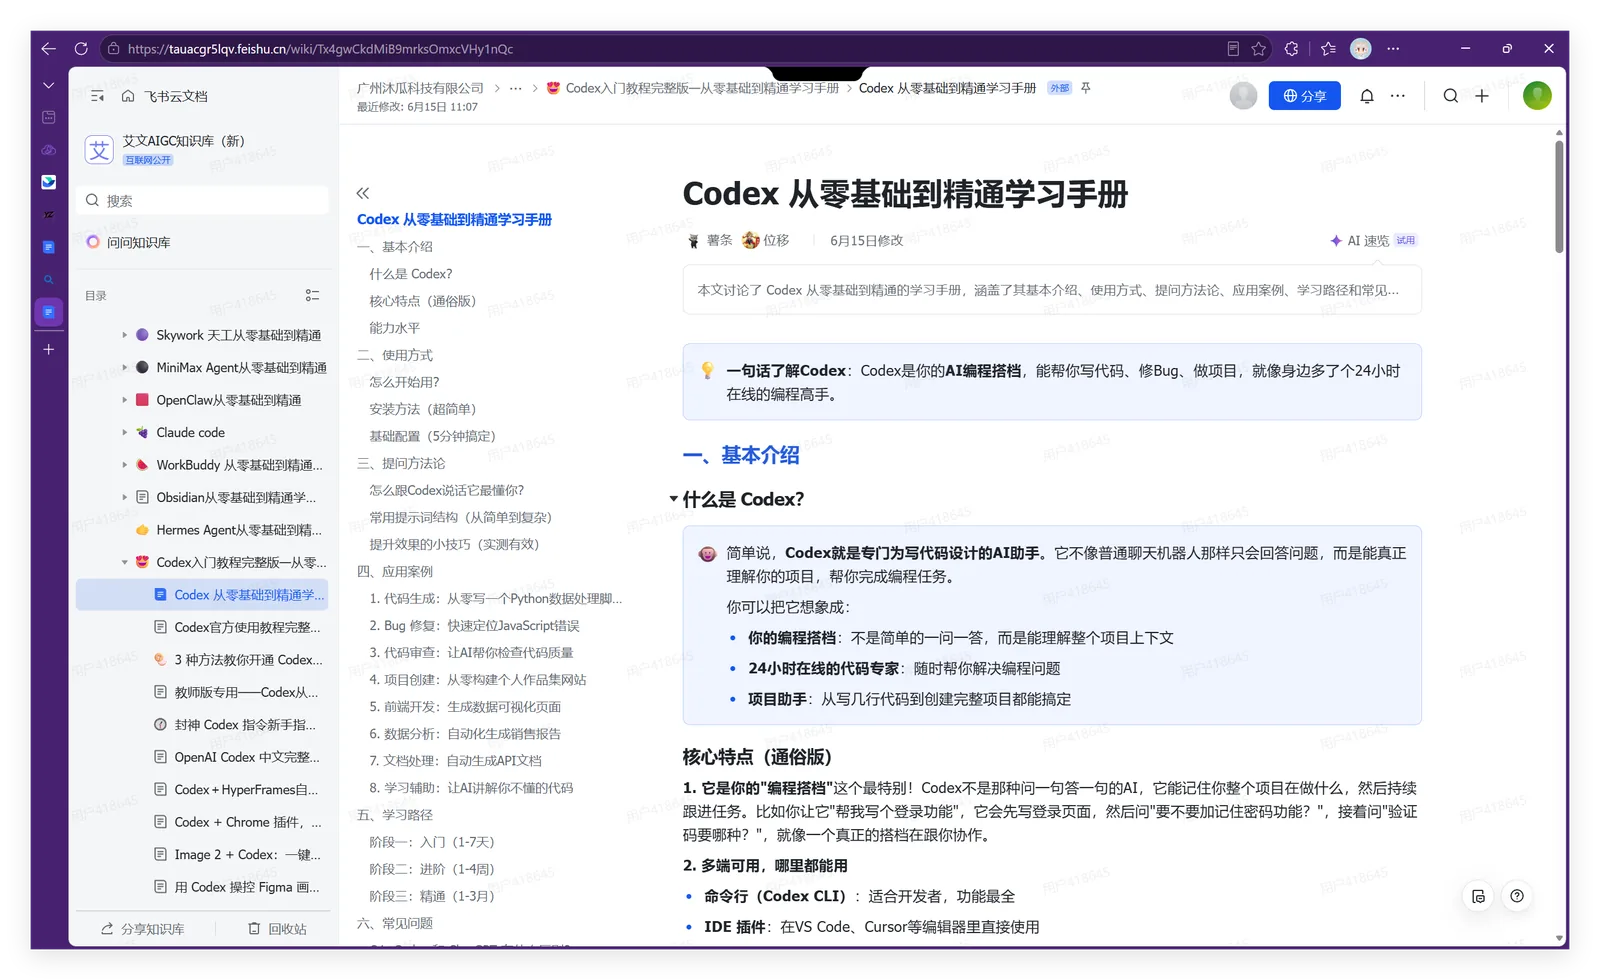Image resolution: width=1600 pixels, height=980 pixels.
Task: Open the green user avatar menu
Action: tap(1537, 95)
